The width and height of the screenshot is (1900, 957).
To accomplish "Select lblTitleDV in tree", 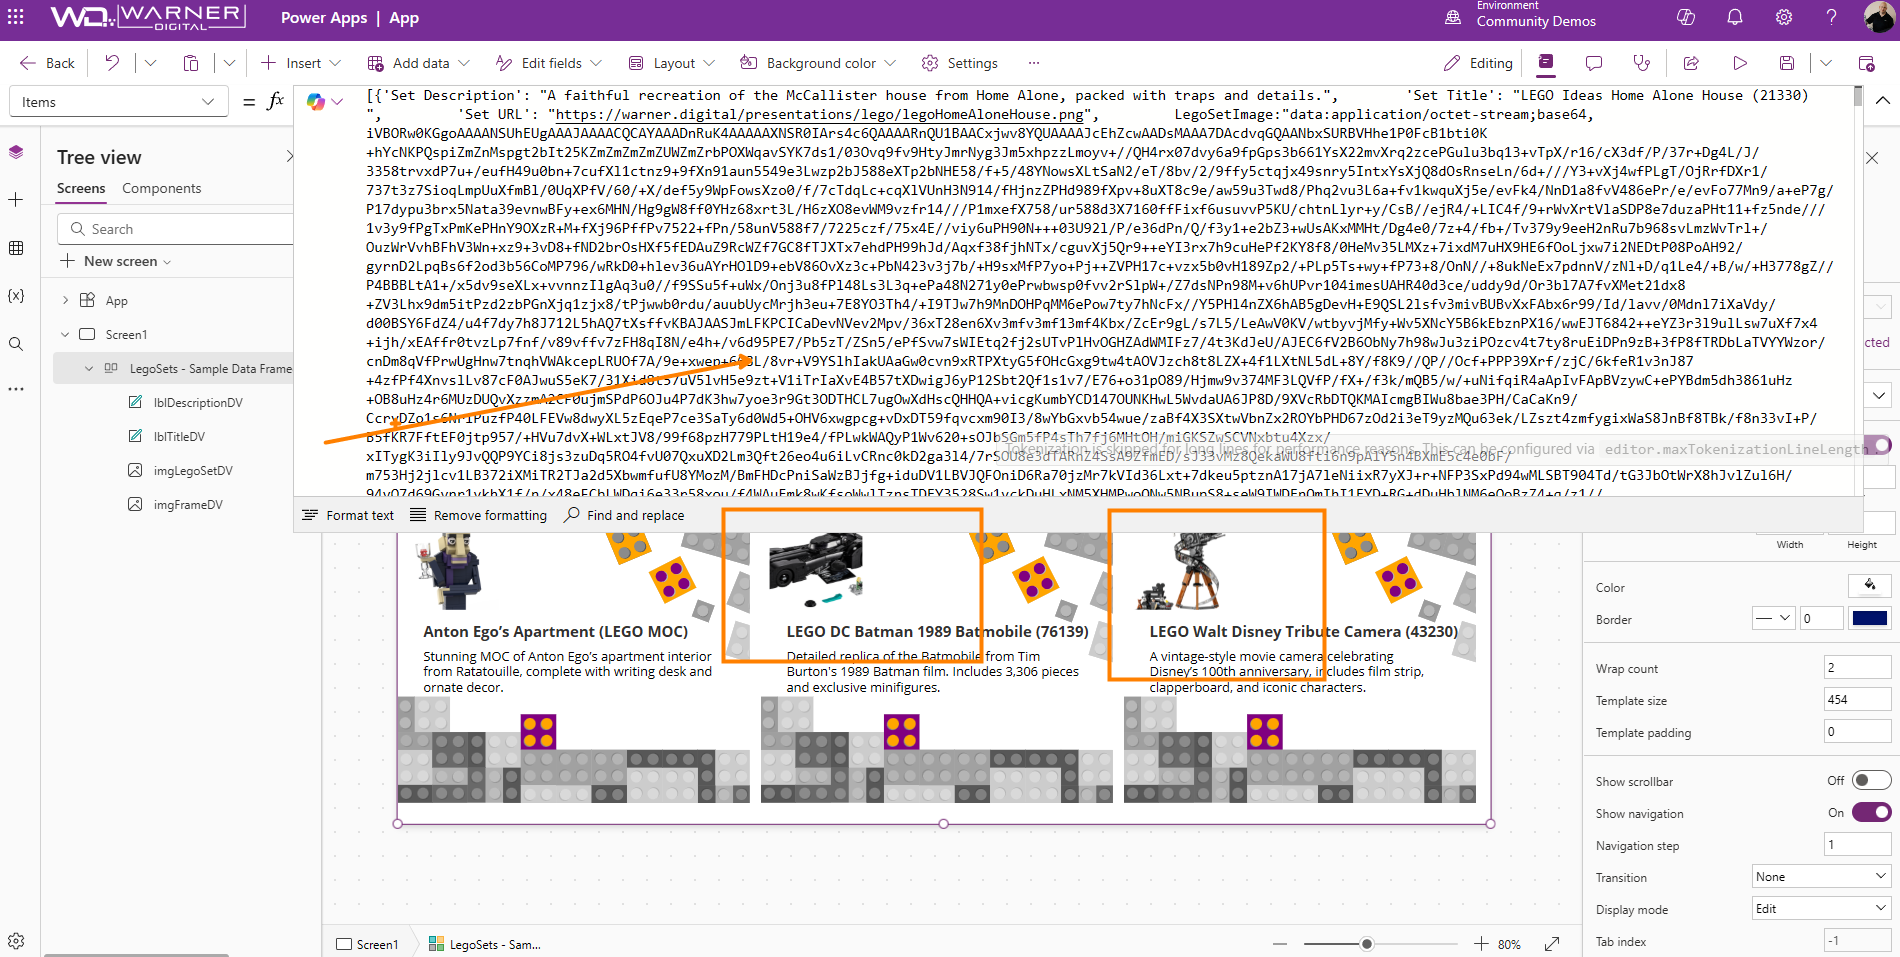I will [x=179, y=436].
